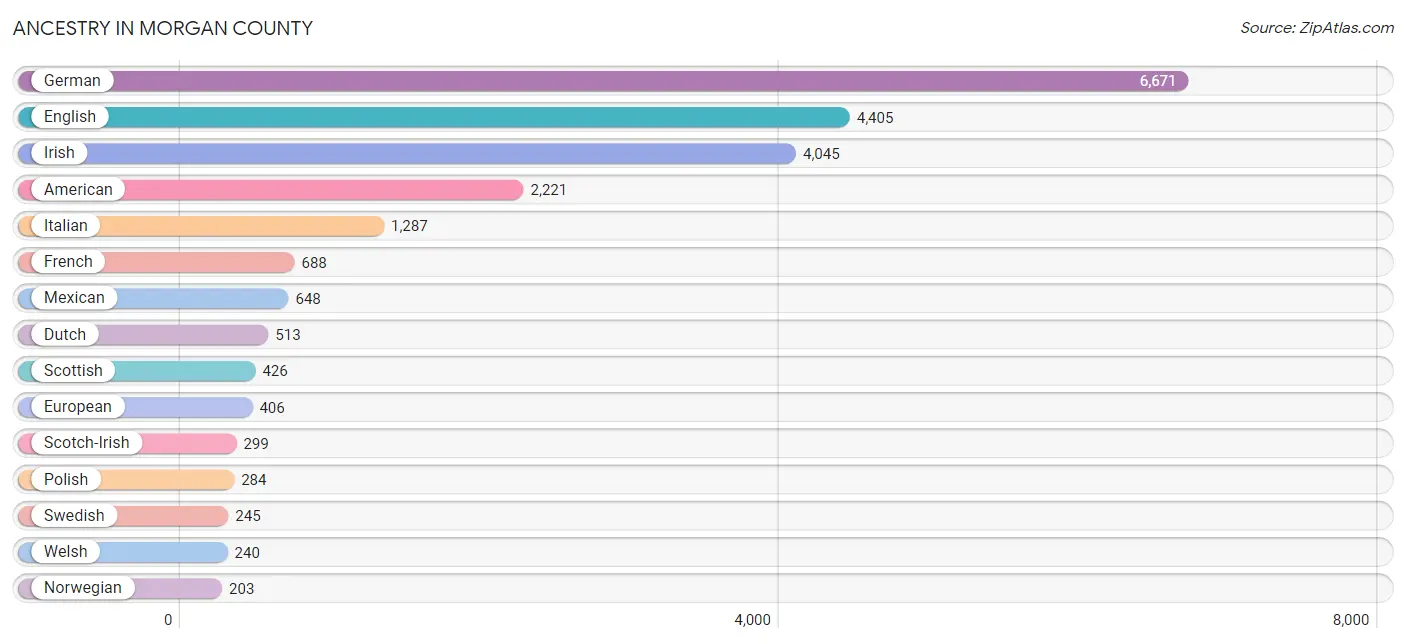Image resolution: width=1406 pixels, height=644 pixels.
Task: Click the value 4,405 next to English
Action: (x=875, y=118)
